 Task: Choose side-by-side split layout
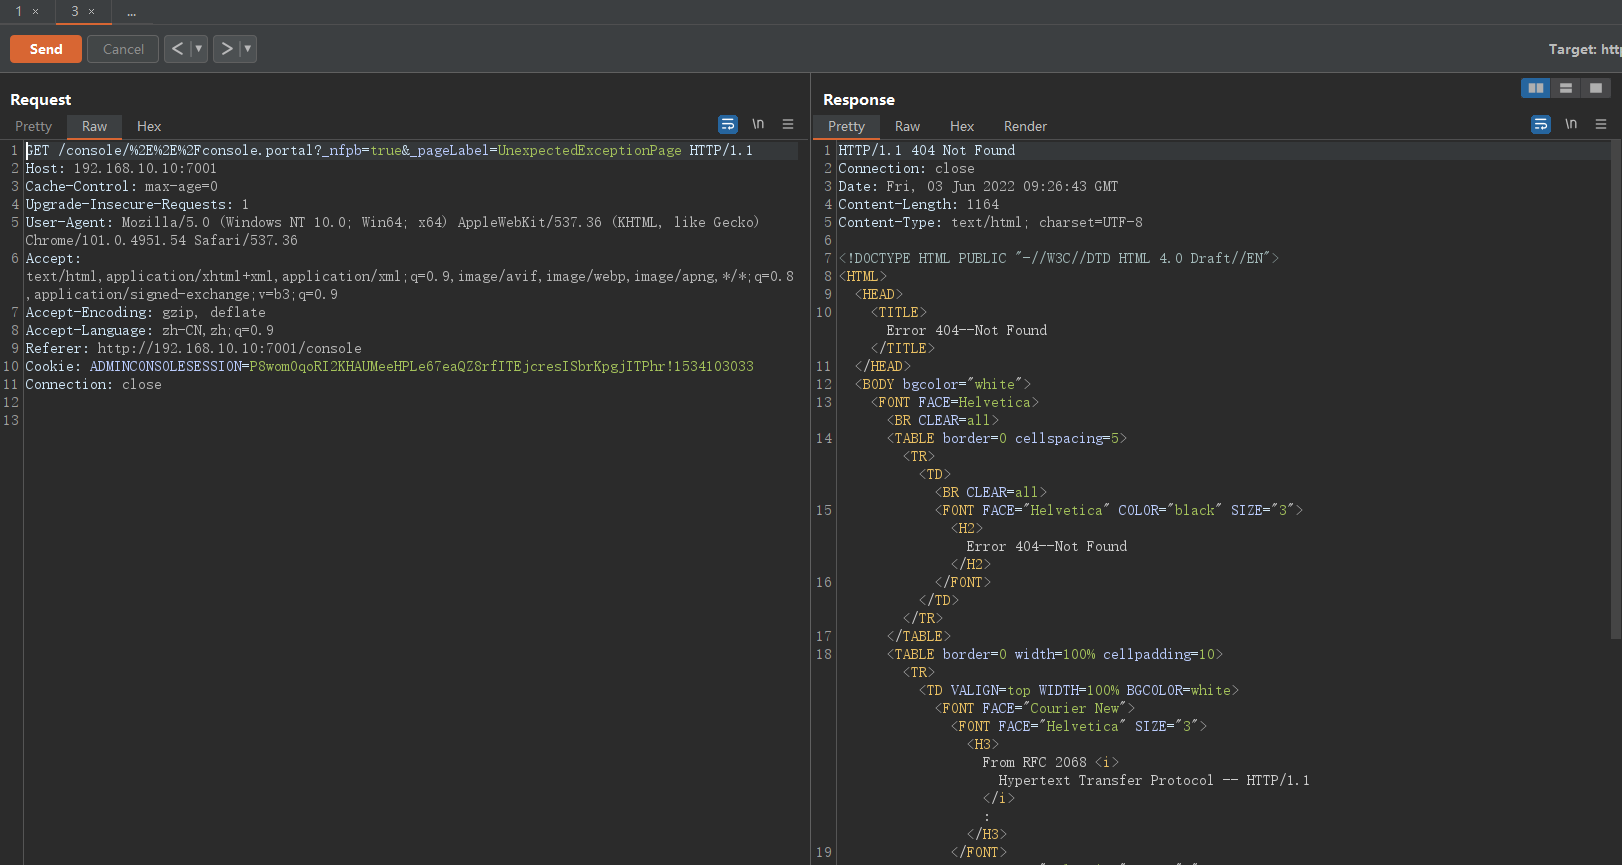point(1535,88)
